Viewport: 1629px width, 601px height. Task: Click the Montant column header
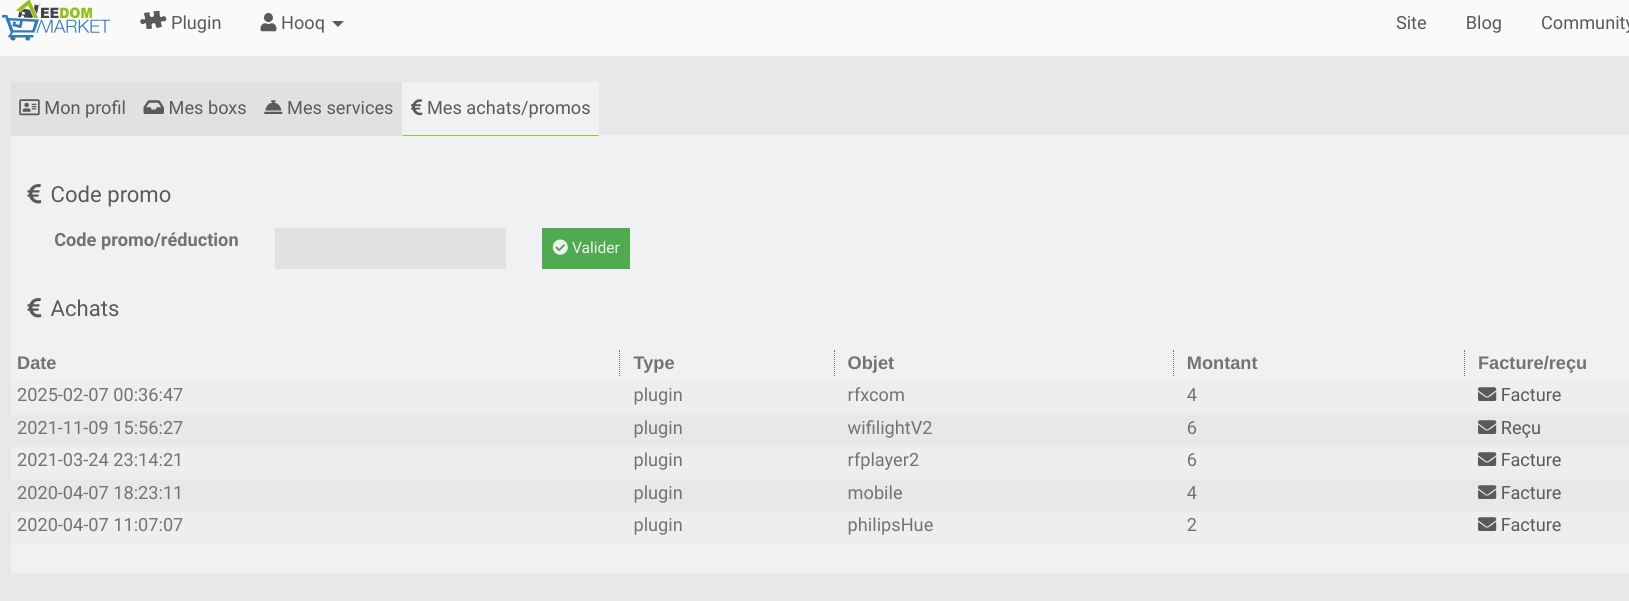pos(1221,363)
